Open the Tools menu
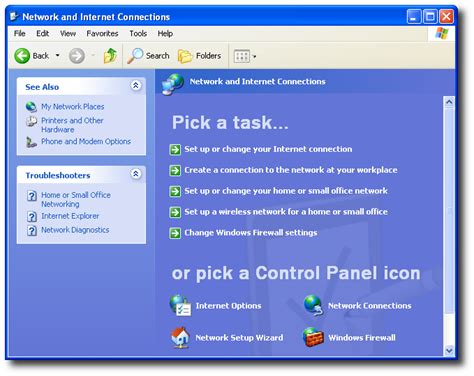The height and width of the screenshot is (376, 474). click(x=138, y=33)
